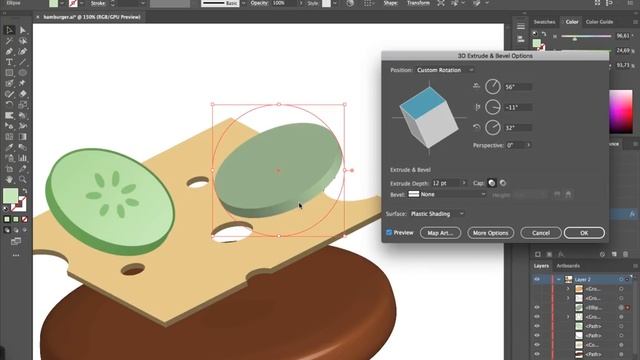Click the Z rotation 32° field
This screenshot has height=360, width=640.
click(x=518, y=127)
